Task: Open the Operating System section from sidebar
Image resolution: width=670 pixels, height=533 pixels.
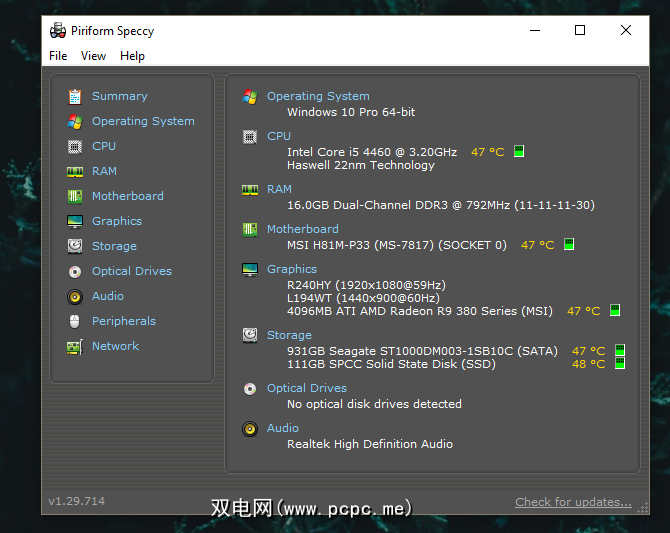Action: 143,121
